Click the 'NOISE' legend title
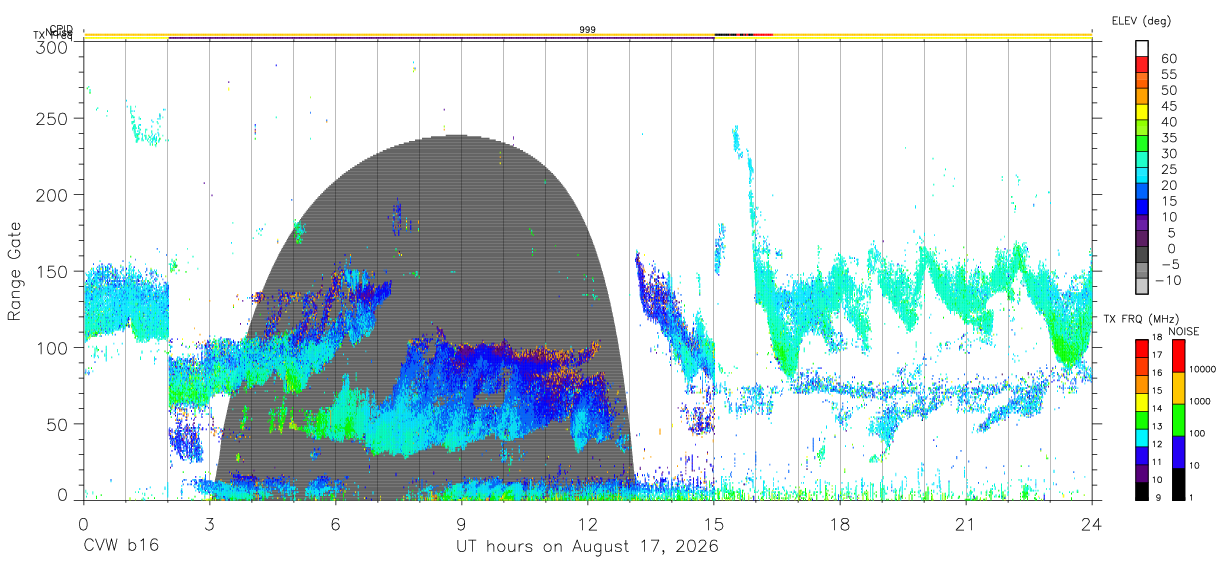Image resolution: width=1228 pixels, height=567 pixels. 1185,331
